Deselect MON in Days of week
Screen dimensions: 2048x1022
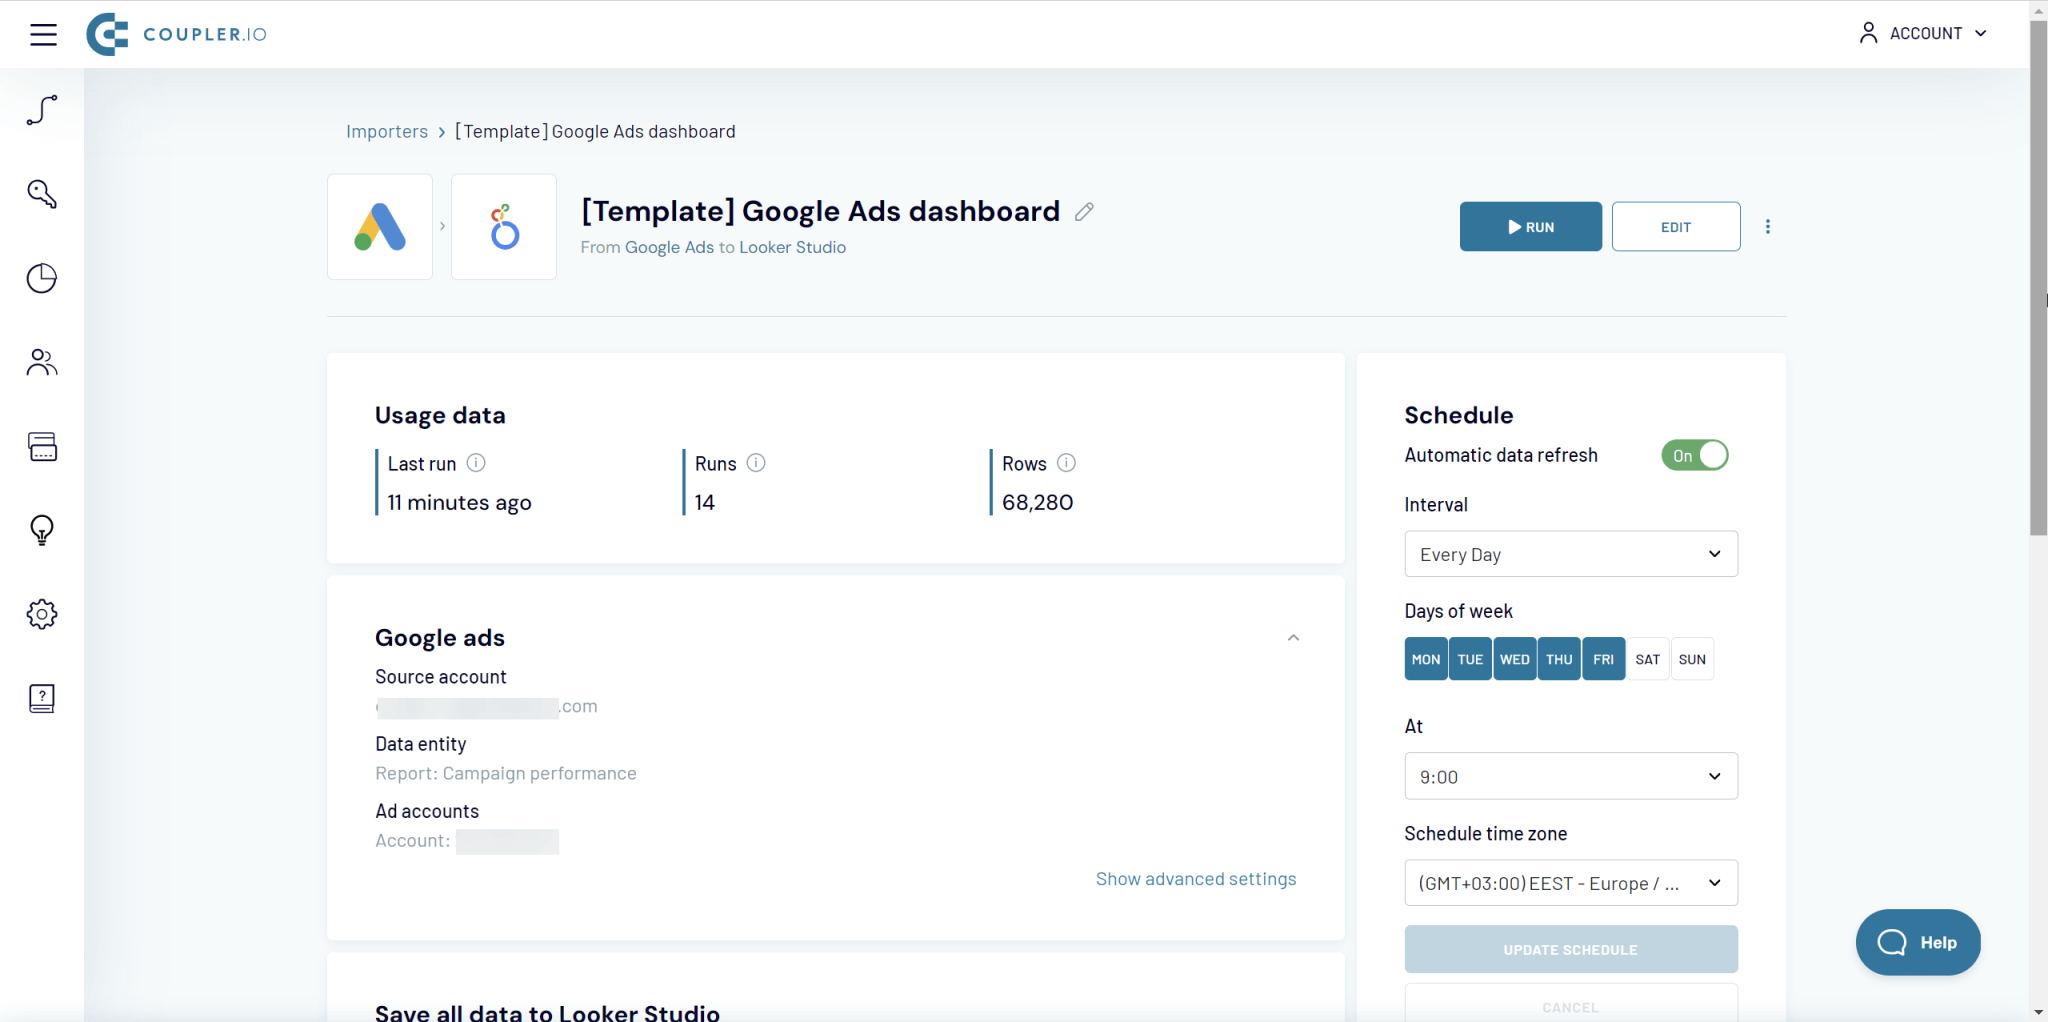[x=1425, y=658]
